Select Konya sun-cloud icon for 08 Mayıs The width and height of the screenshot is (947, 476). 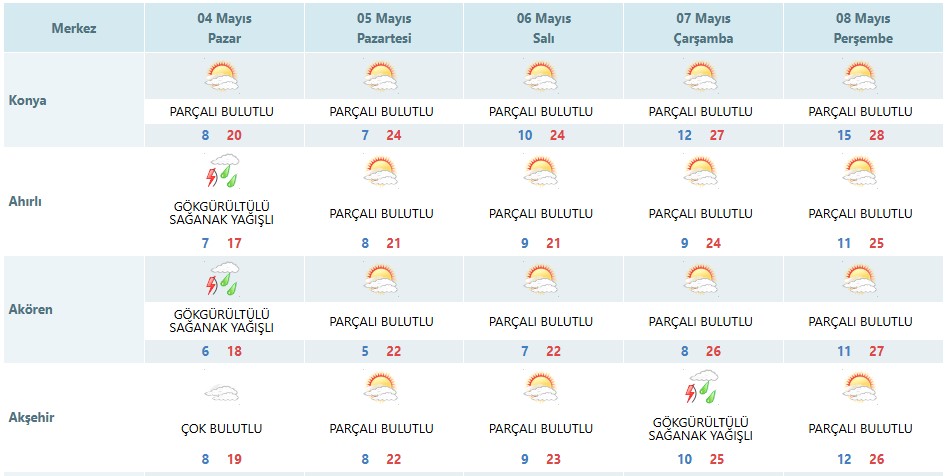tap(860, 76)
